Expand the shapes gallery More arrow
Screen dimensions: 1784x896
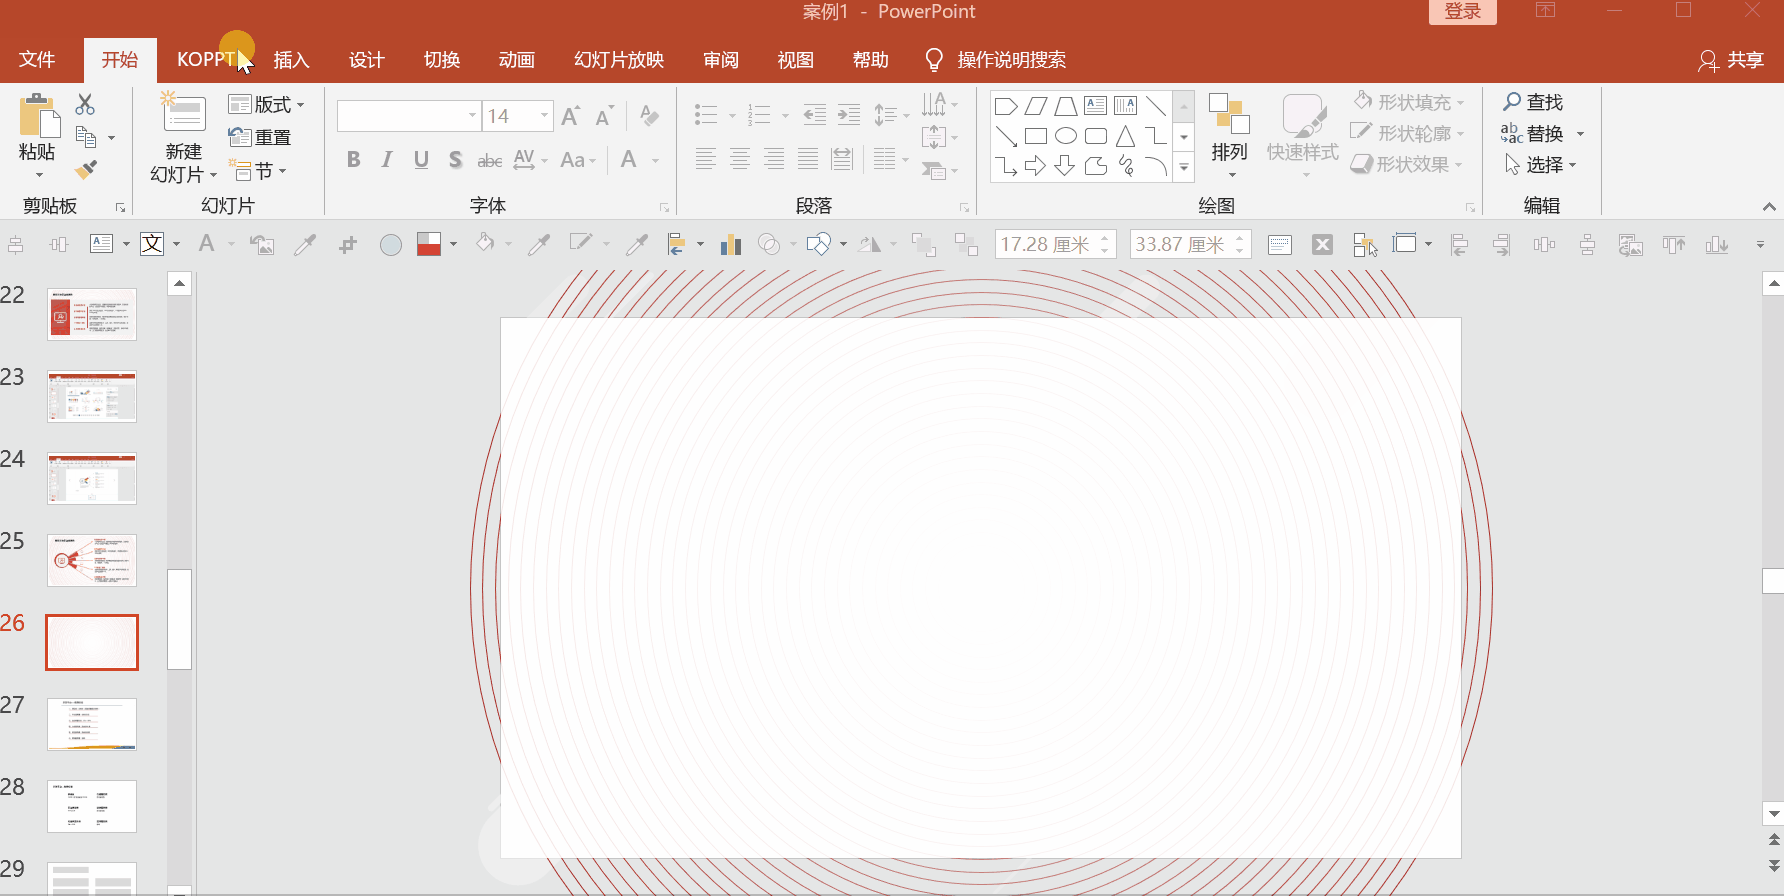pyautogui.click(x=1184, y=167)
